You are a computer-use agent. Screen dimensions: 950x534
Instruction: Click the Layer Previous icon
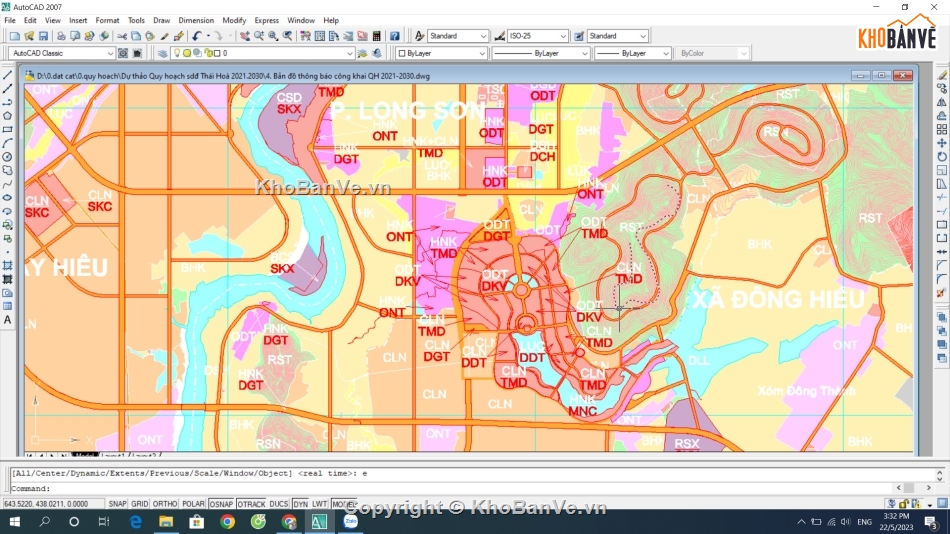[377, 53]
